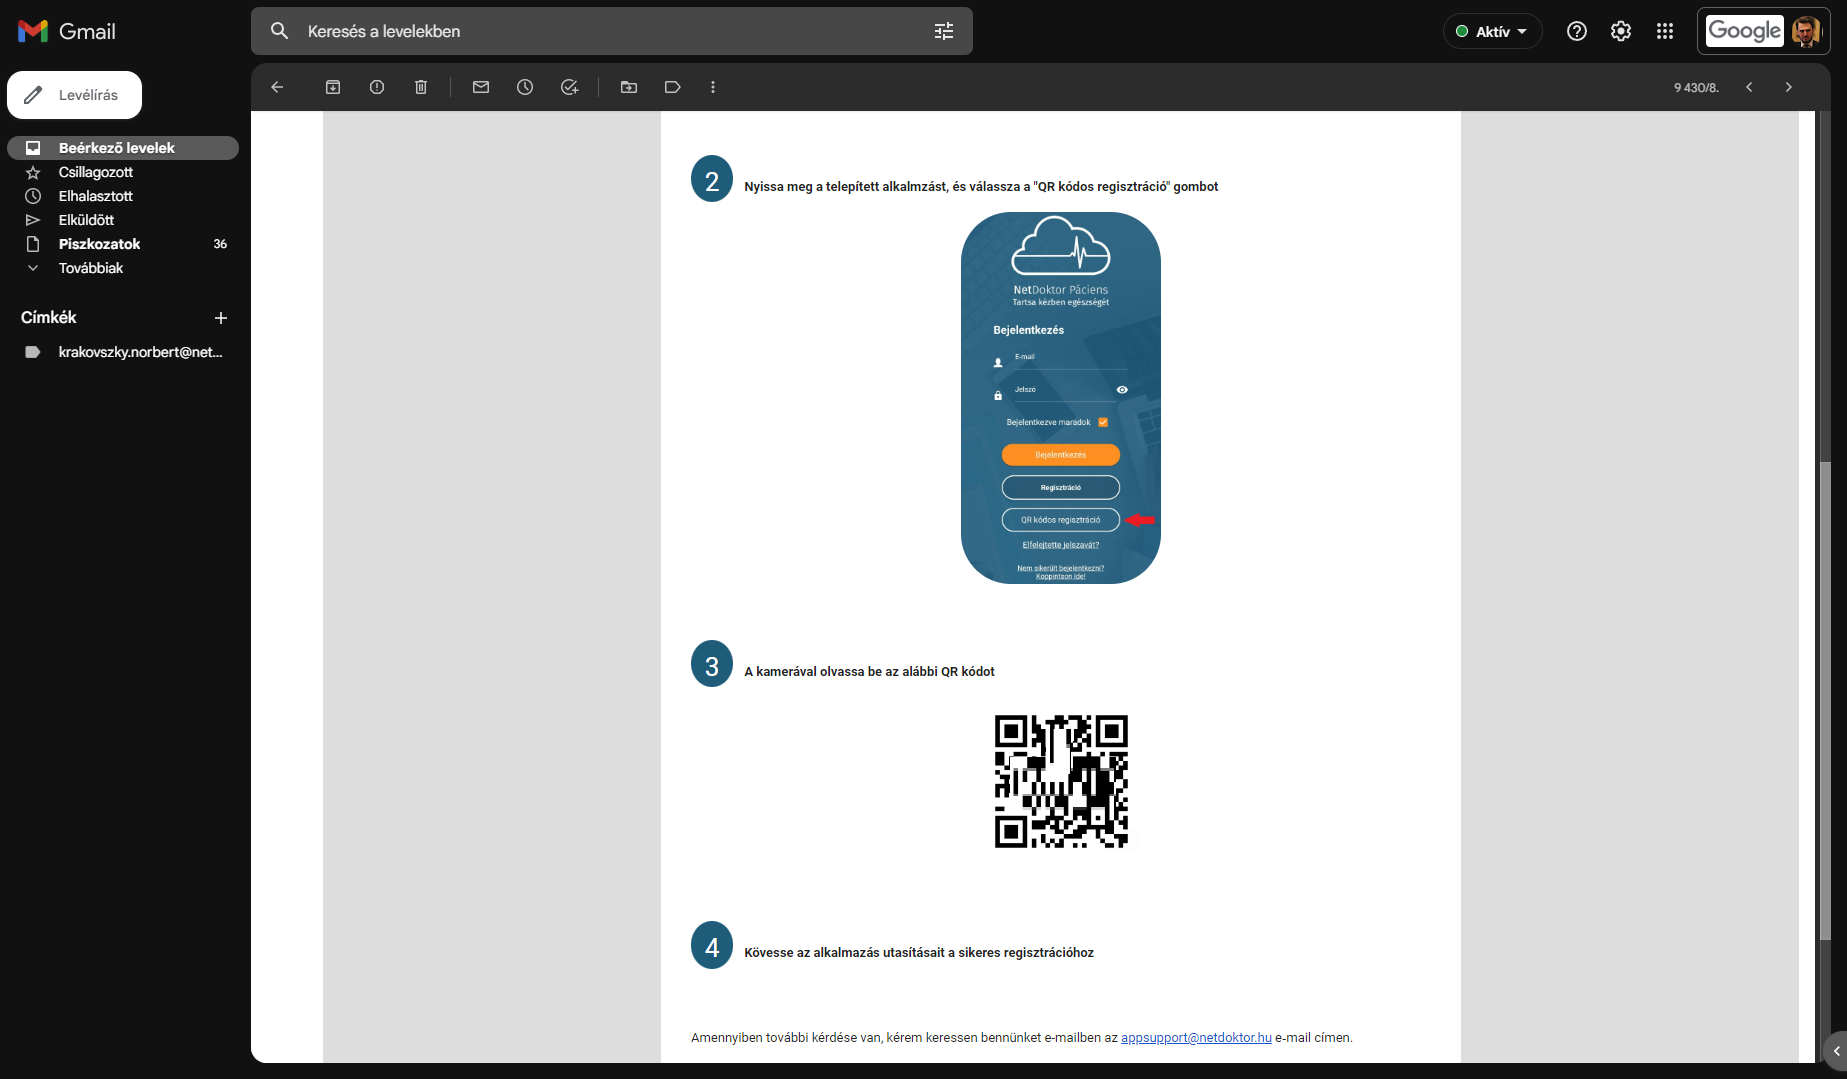Click the 9 430/8. message counter

coord(1696,88)
